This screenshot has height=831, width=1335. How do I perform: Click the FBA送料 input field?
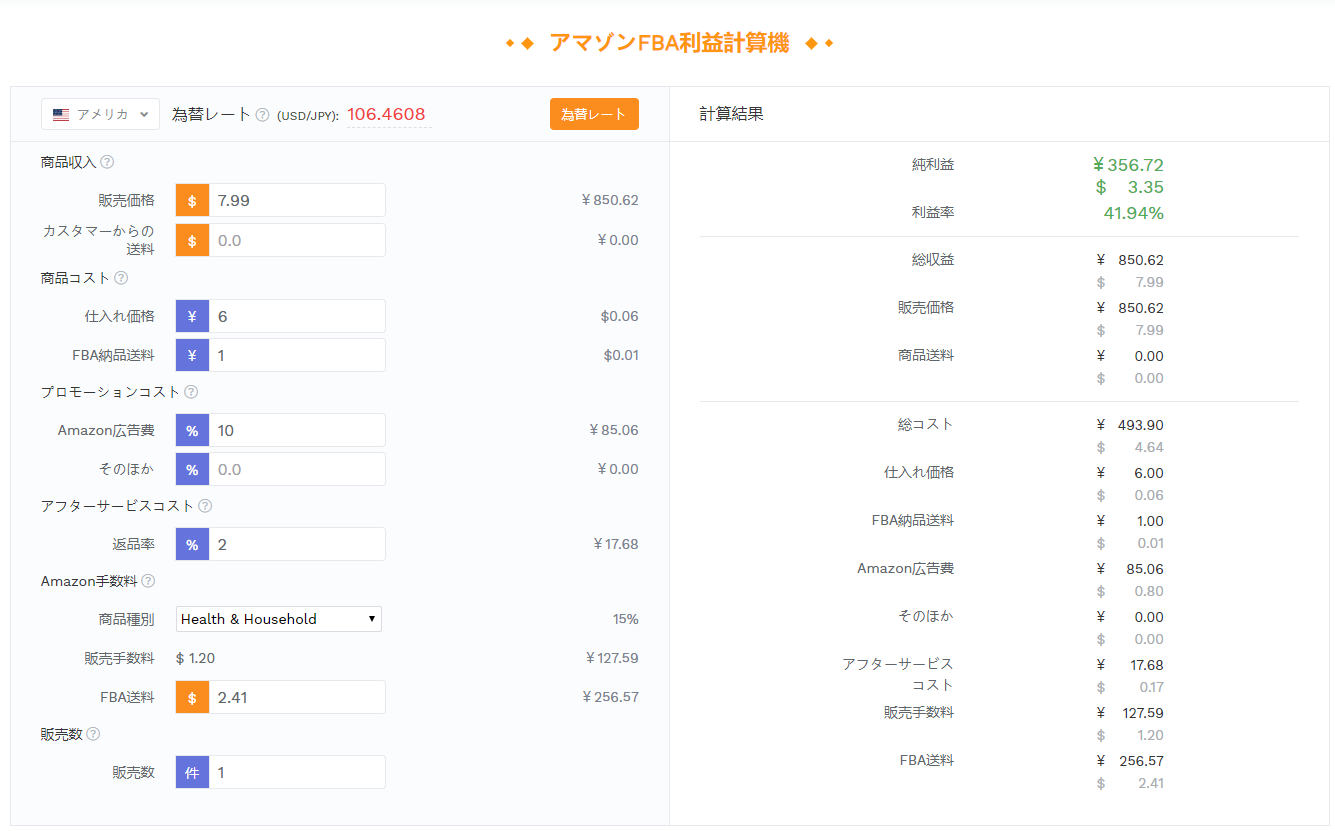point(297,697)
